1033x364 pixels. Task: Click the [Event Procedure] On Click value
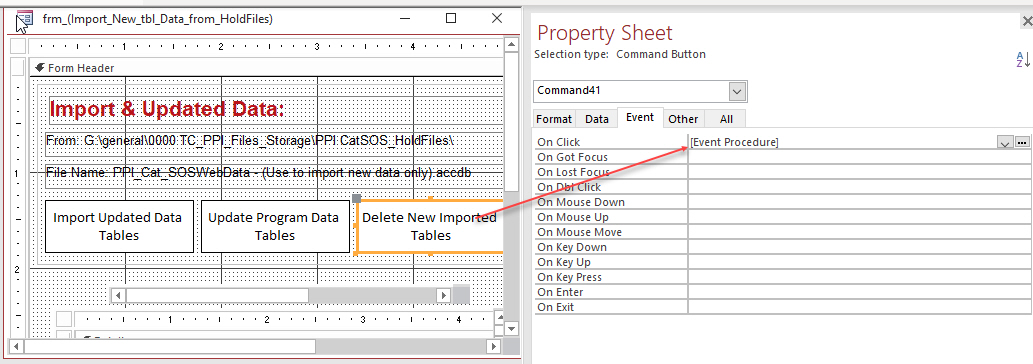734,142
